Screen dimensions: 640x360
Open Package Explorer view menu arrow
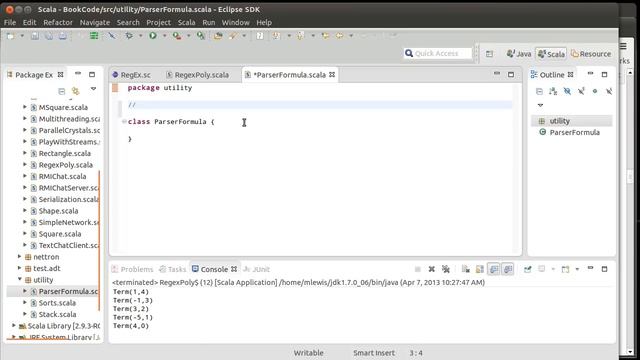[x=93, y=89]
